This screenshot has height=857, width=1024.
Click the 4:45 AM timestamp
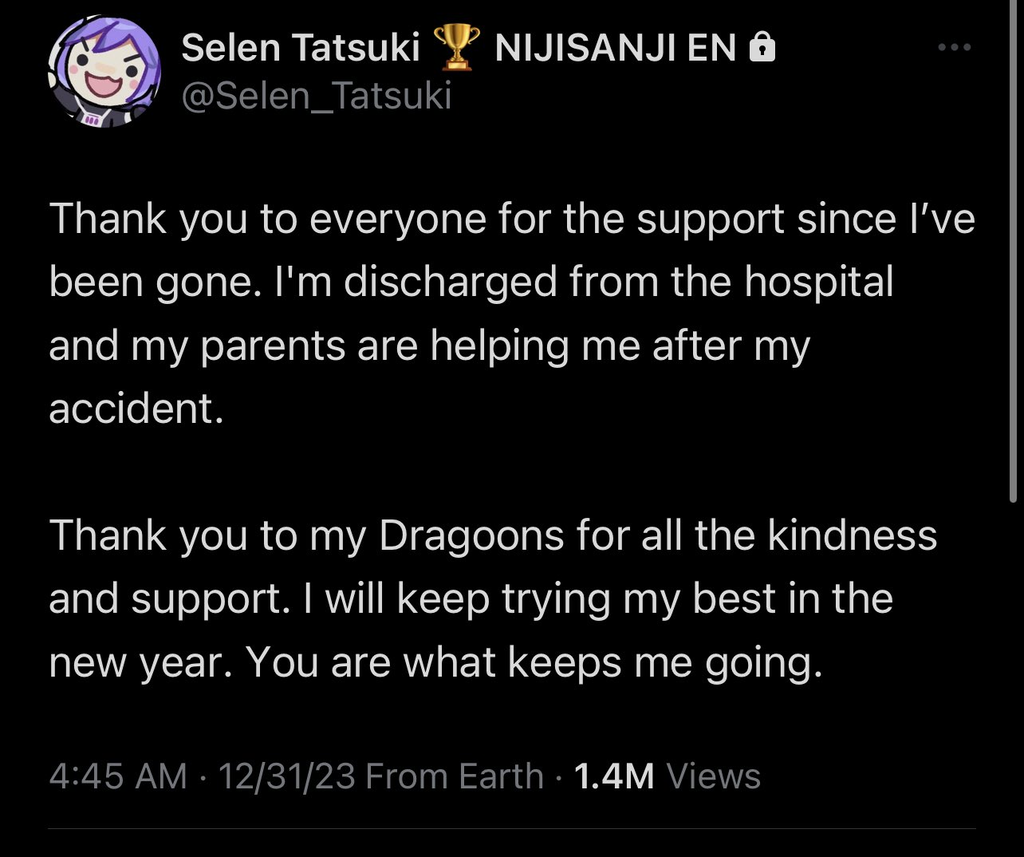(x=118, y=776)
